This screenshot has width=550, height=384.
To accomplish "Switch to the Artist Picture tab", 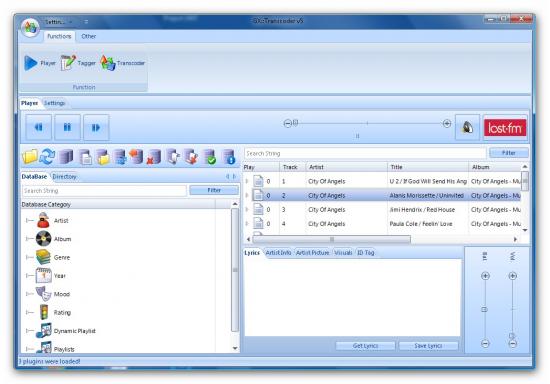I will (312, 252).
